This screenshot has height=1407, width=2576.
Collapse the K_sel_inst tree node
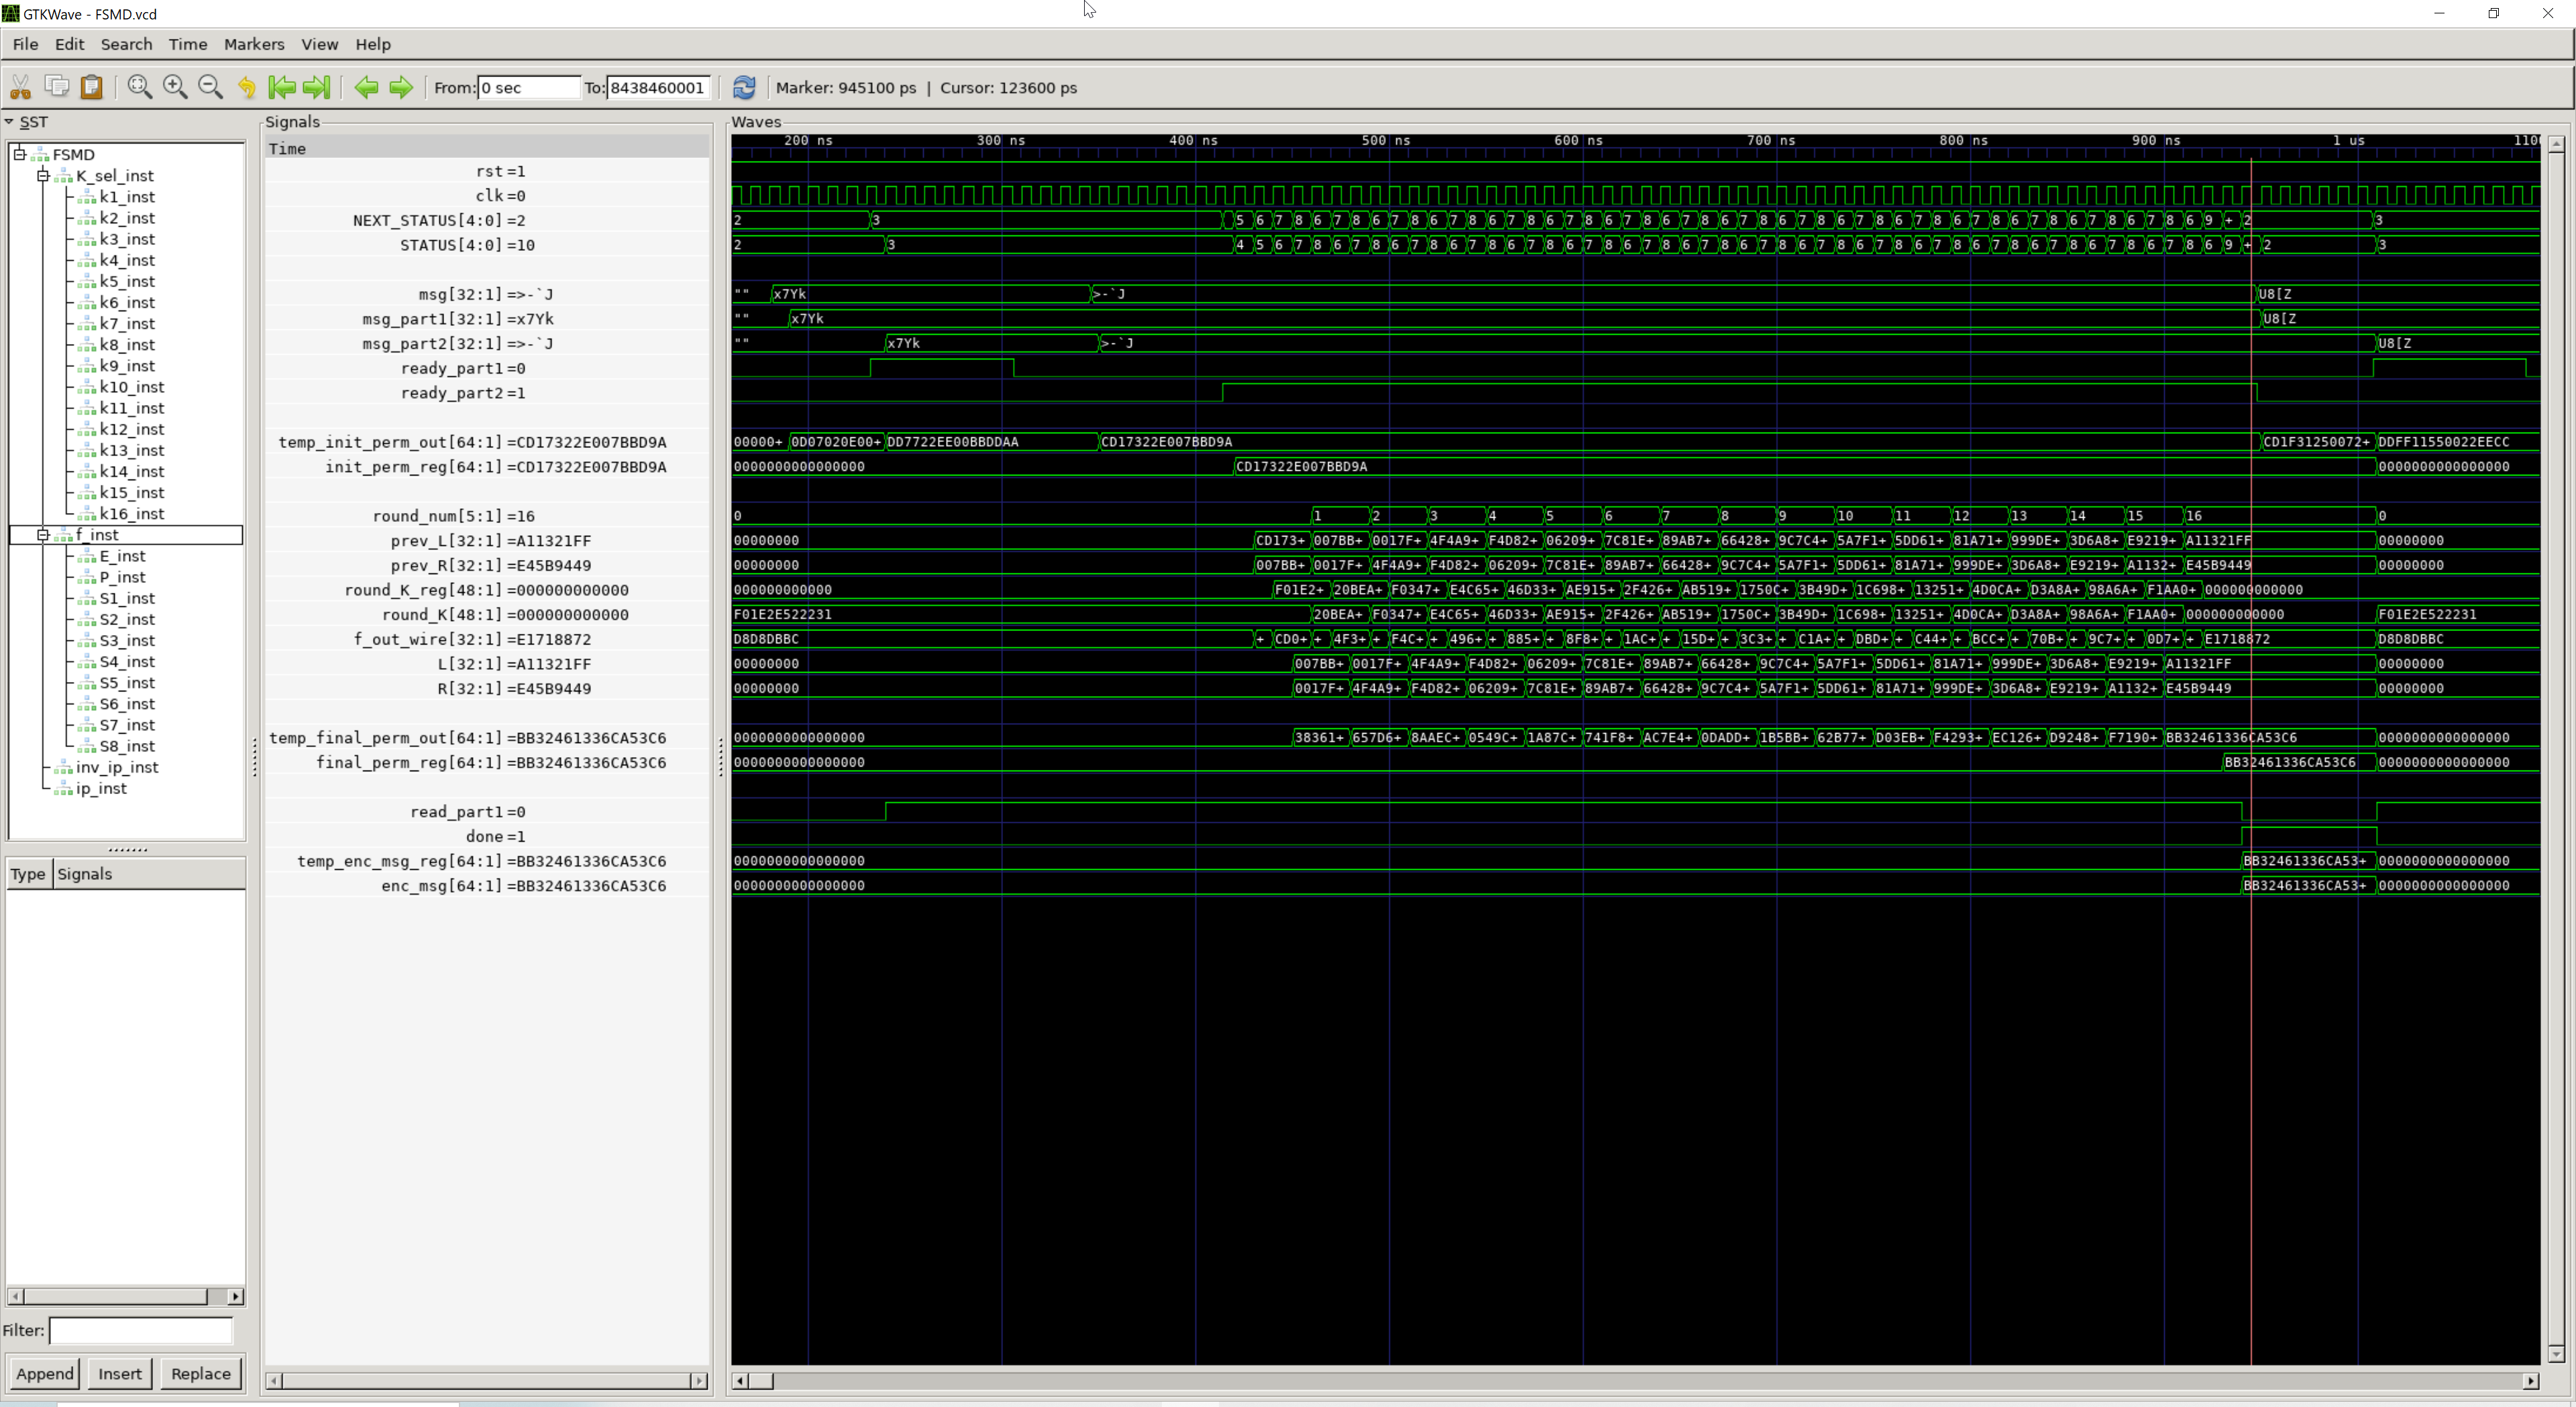coord(43,175)
